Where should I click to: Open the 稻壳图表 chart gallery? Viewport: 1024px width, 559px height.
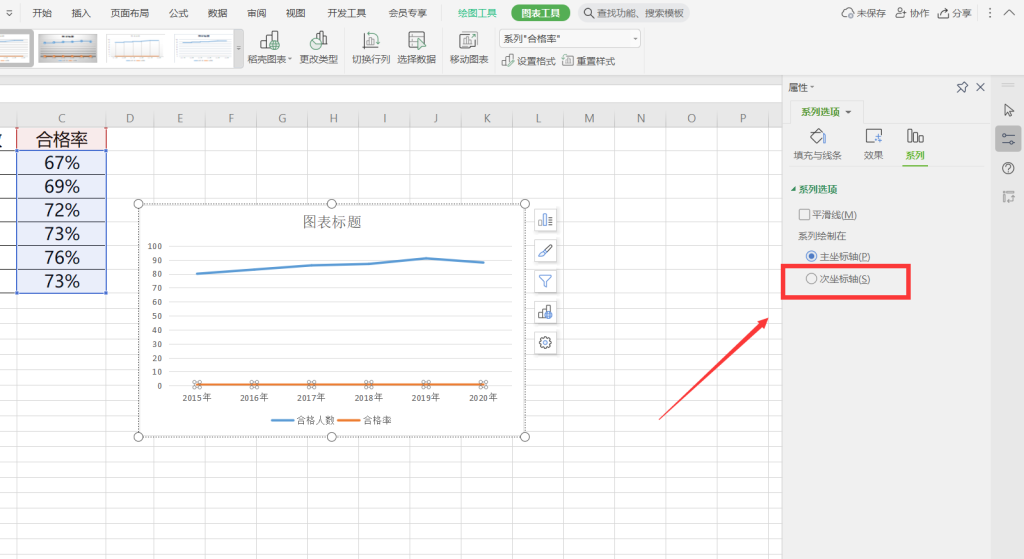(270, 48)
